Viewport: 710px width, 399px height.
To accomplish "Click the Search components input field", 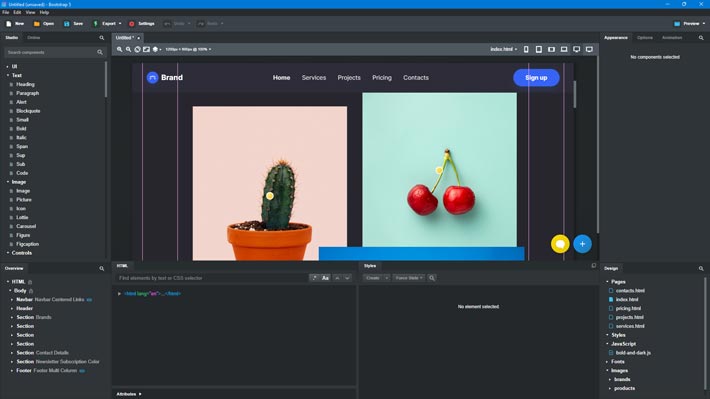I will 54,53.
